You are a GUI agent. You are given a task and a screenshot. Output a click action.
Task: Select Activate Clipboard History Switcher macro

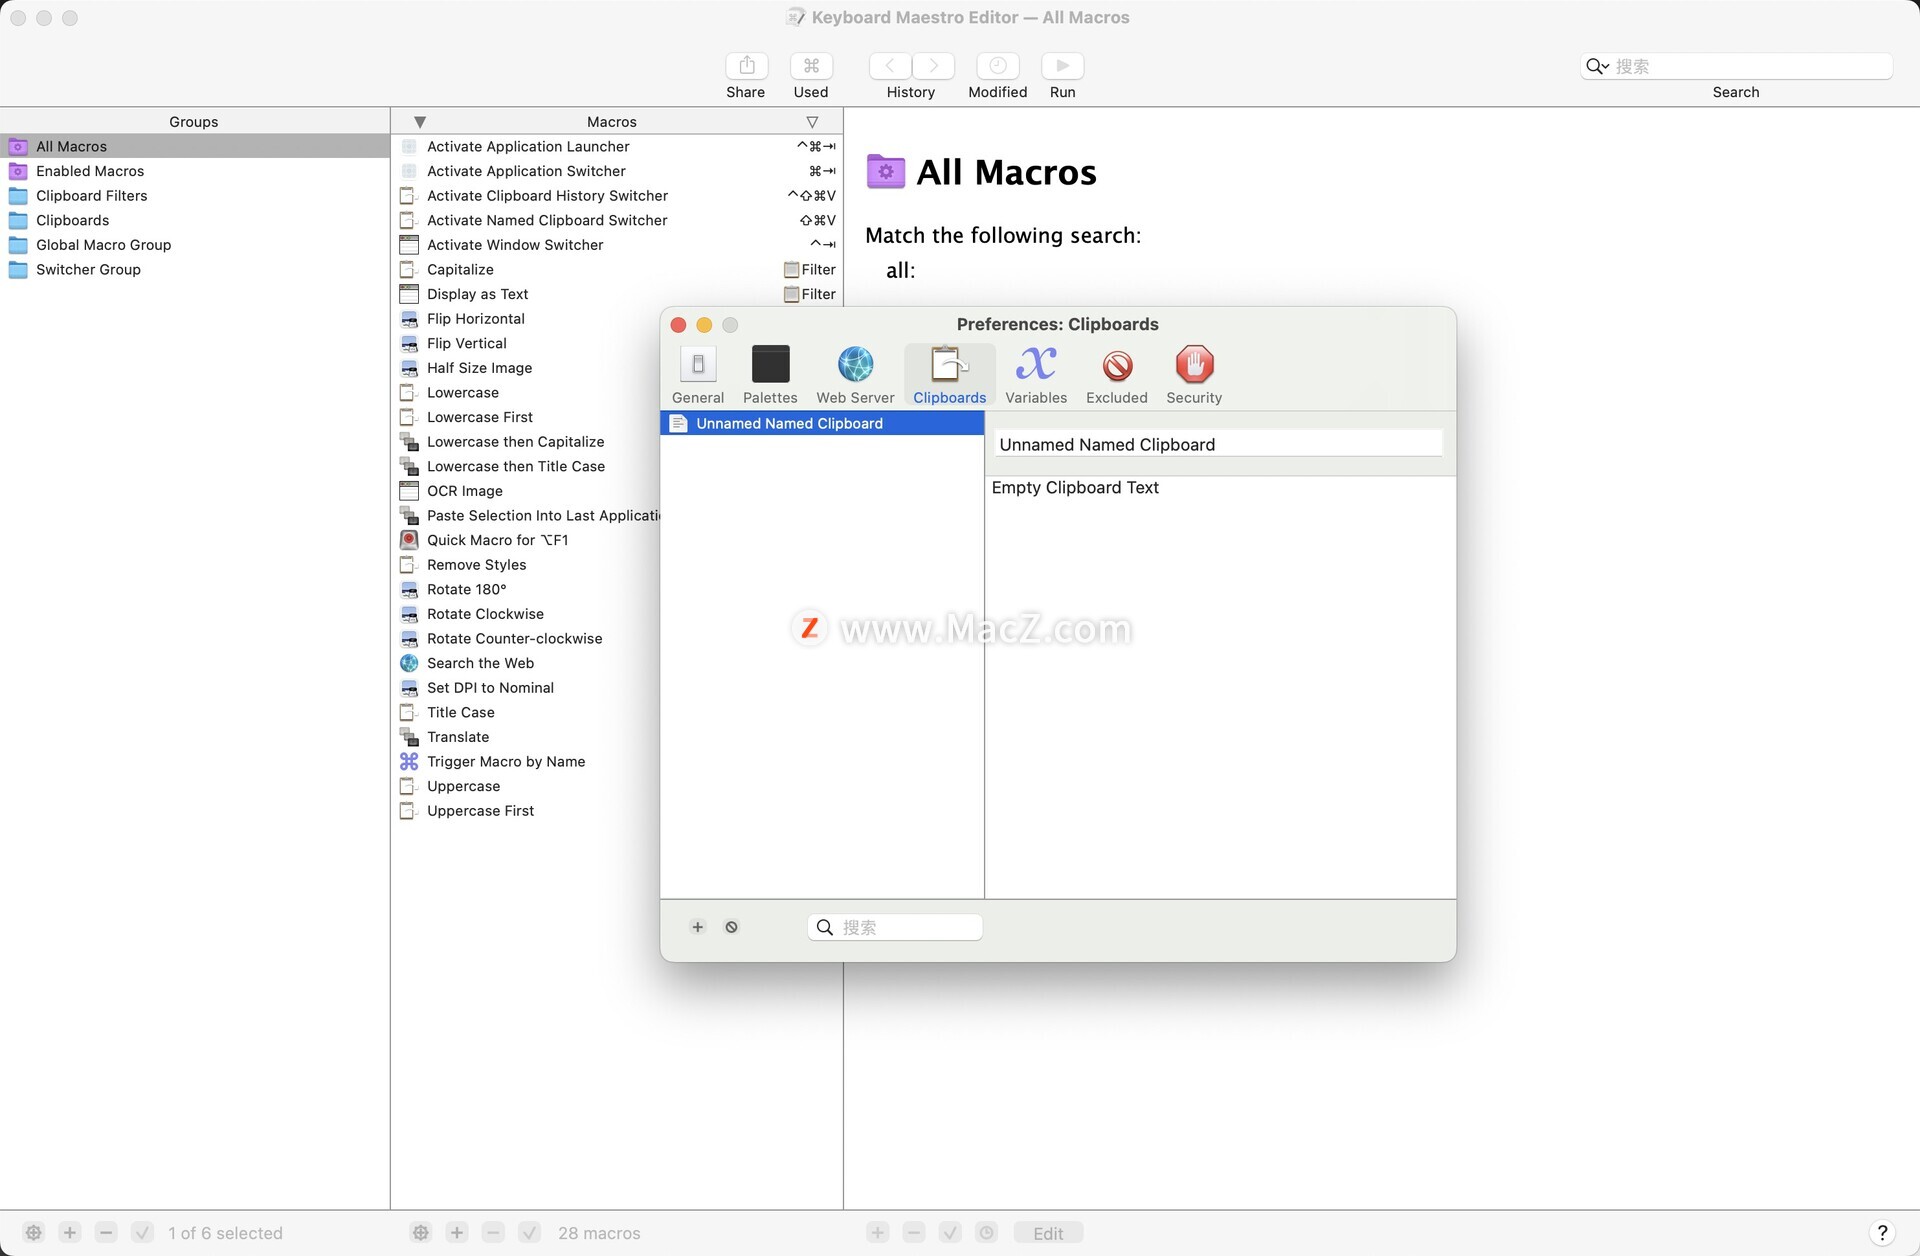point(617,195)
